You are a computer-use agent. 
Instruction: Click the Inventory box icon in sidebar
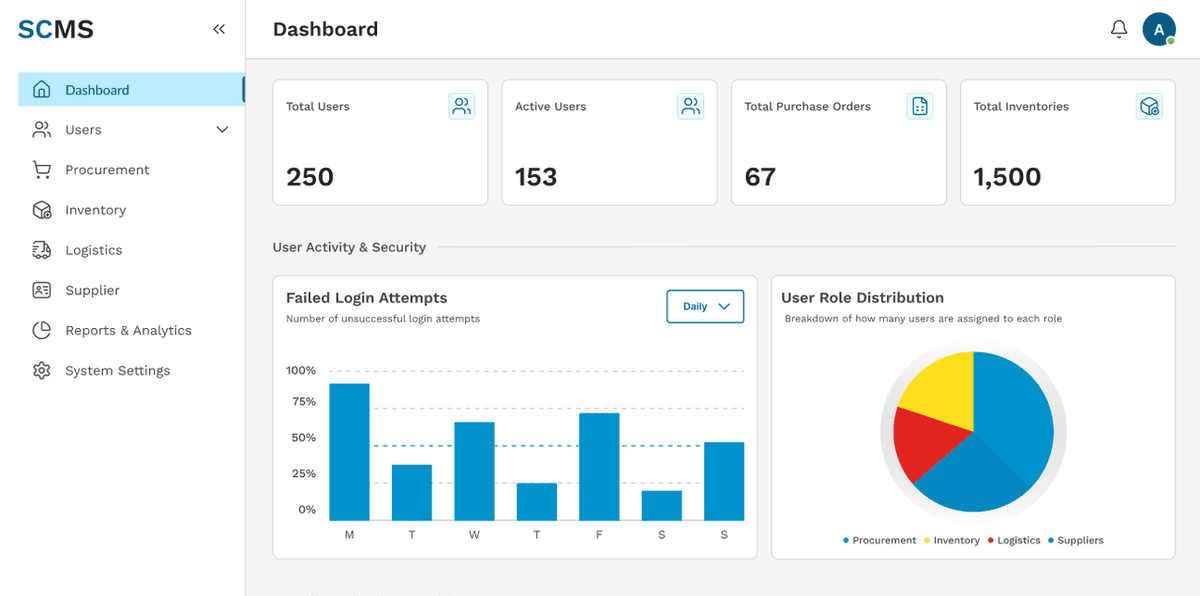41,210
